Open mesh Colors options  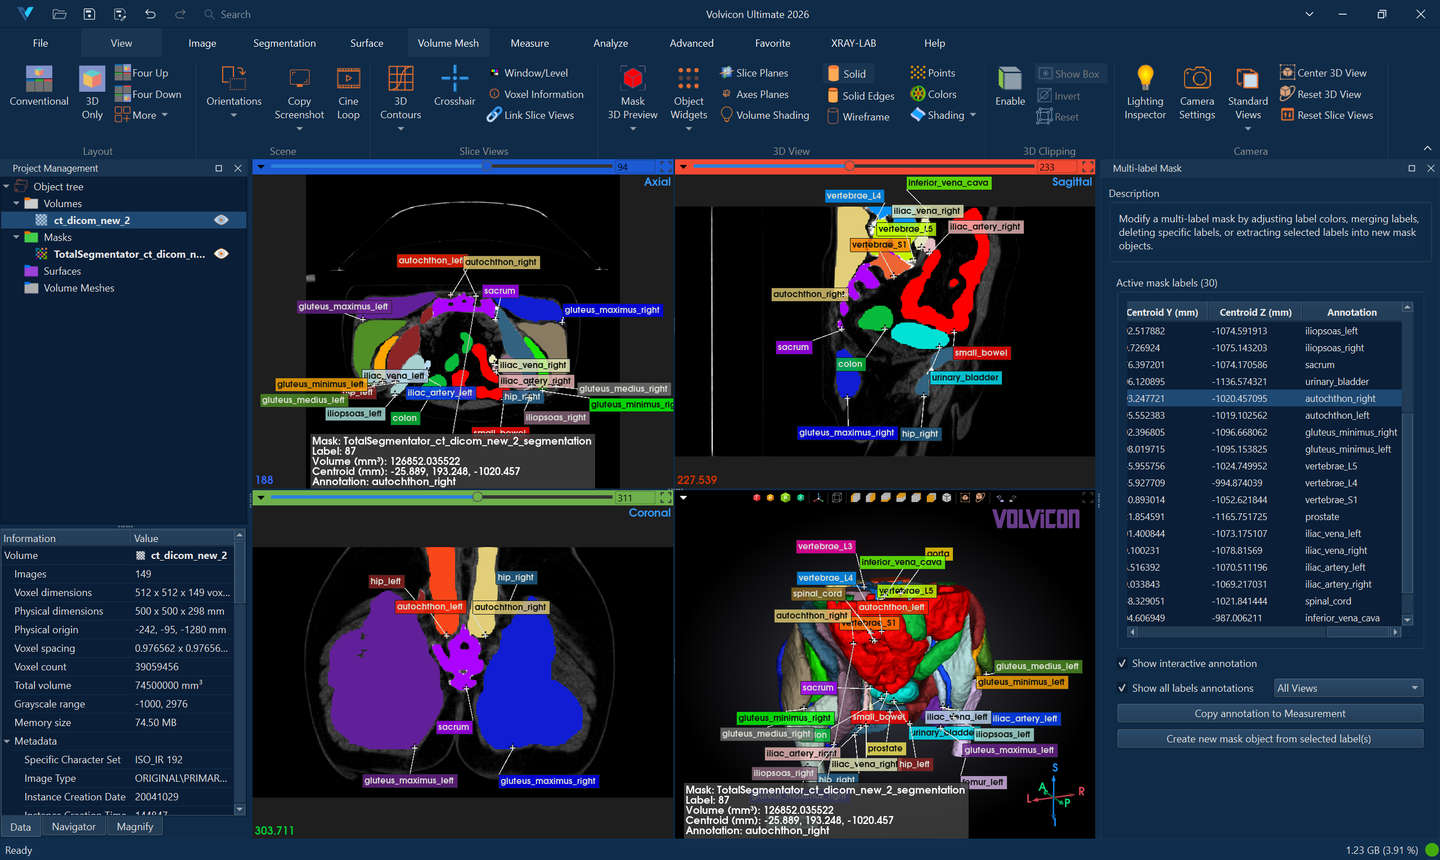(933, 94)
